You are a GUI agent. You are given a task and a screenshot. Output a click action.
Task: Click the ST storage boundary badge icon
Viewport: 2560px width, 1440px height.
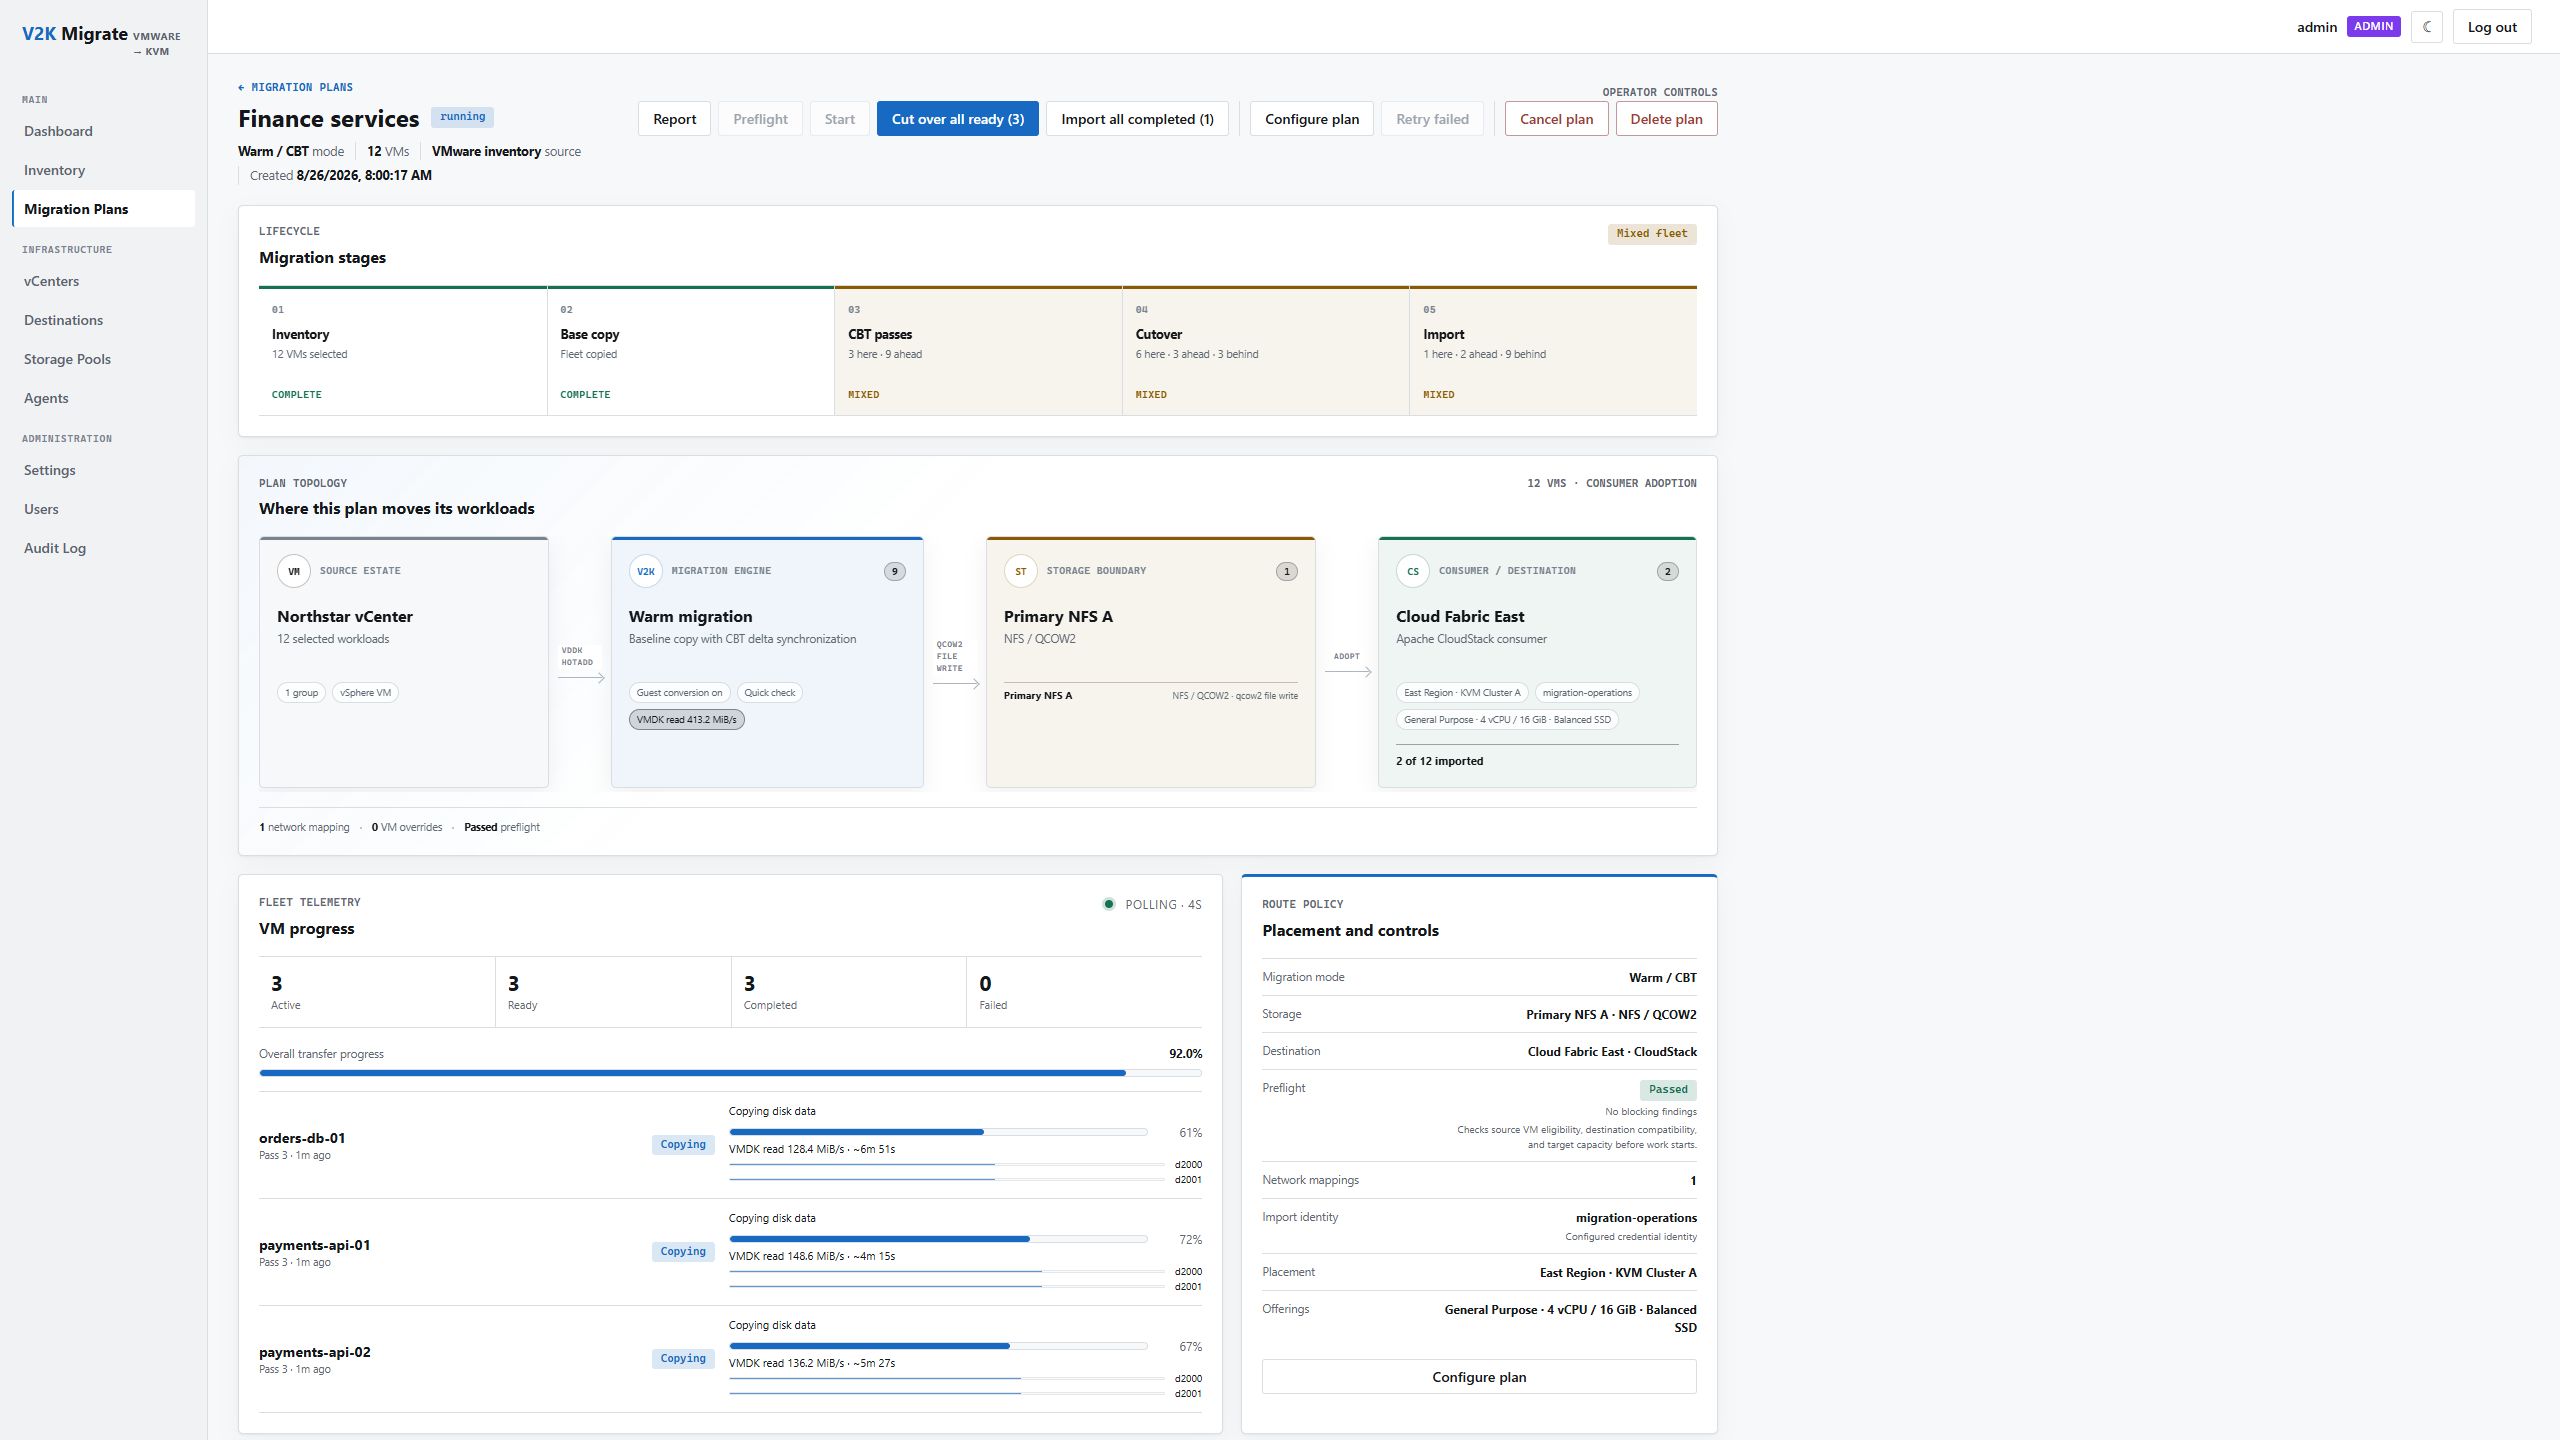[1021, 572]
